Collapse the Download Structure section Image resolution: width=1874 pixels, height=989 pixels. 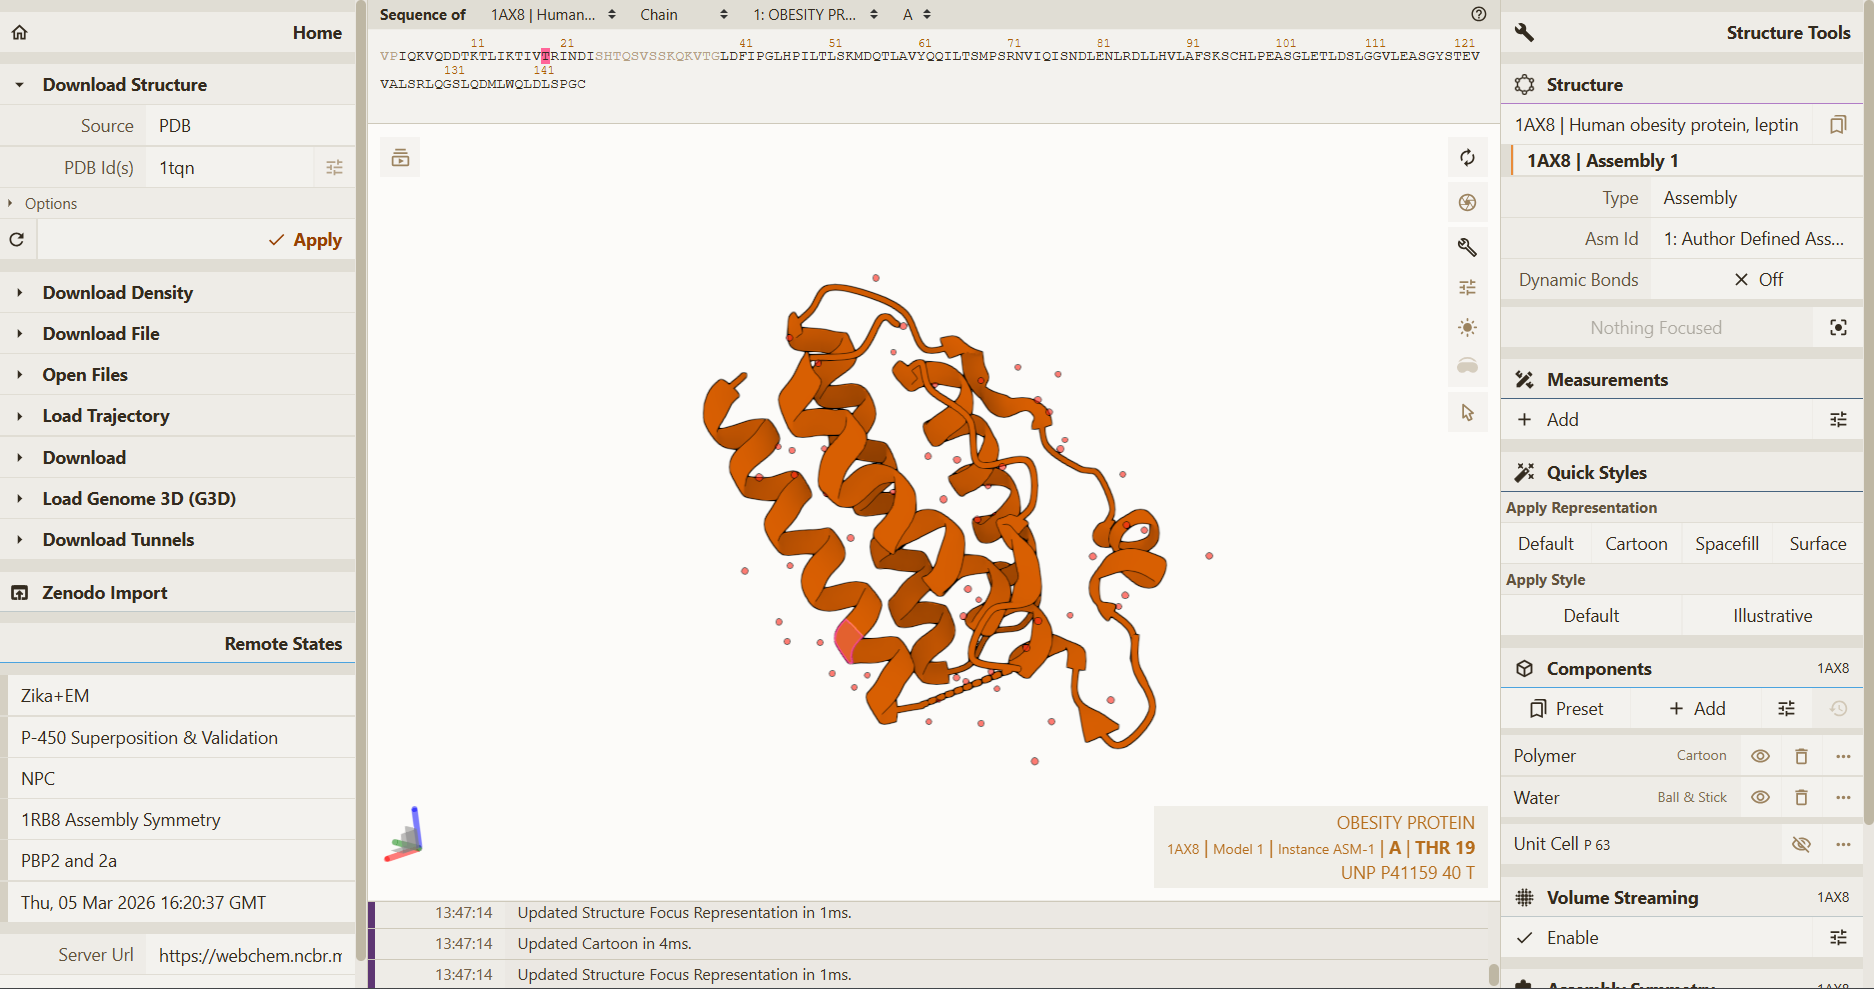coord(178,85)
